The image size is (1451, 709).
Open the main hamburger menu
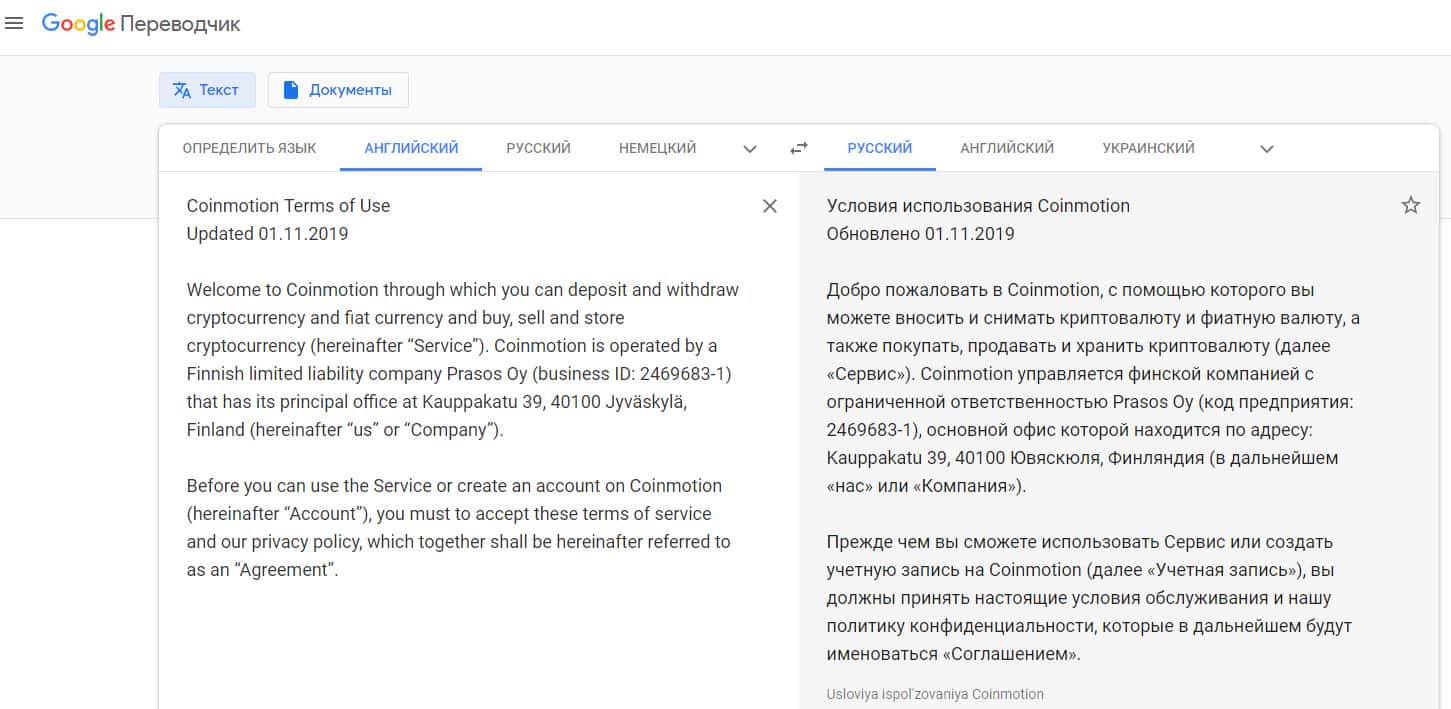[14, 24]
